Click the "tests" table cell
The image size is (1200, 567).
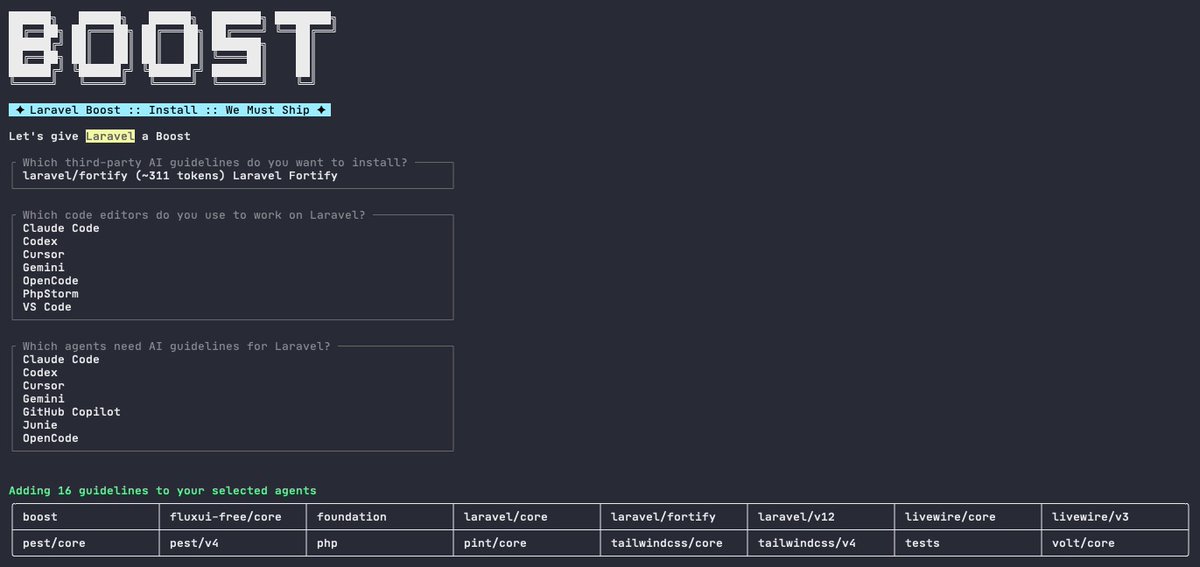point(968,543)
